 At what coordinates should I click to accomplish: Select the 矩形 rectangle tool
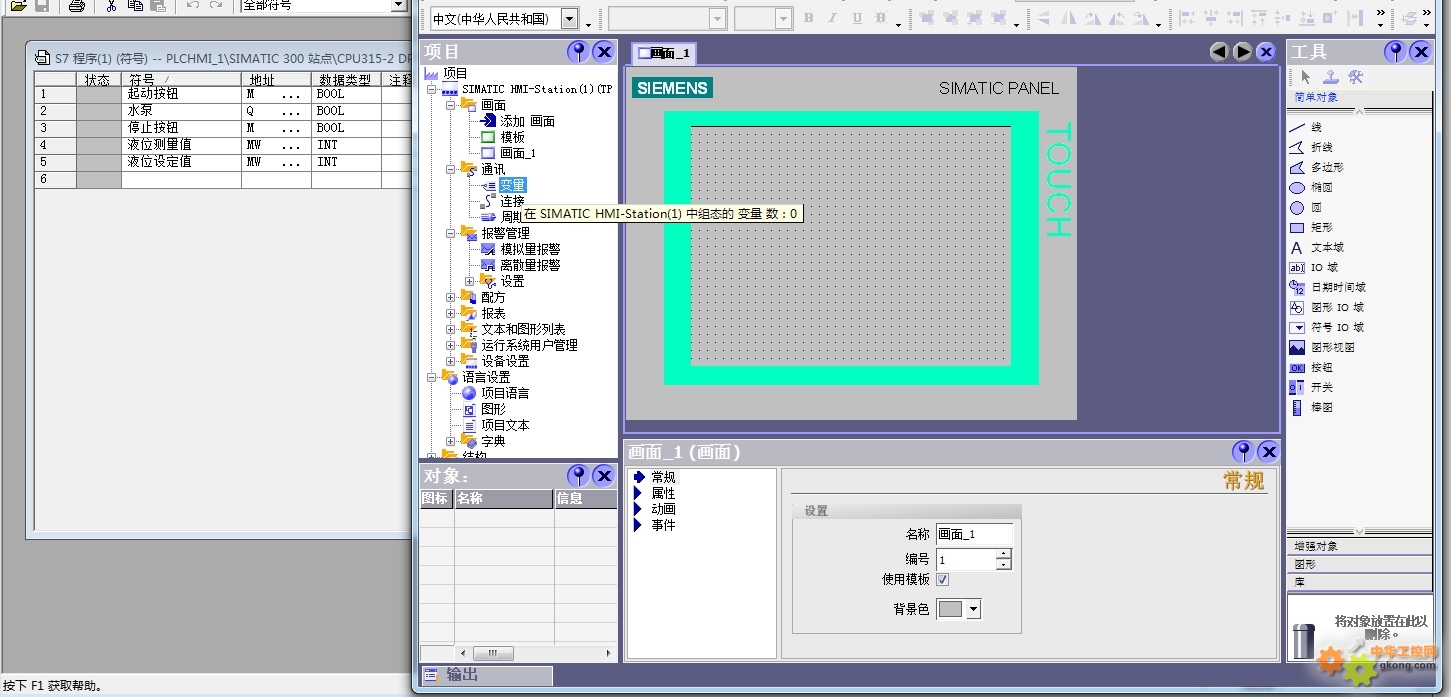click(x=1311, y=227)
